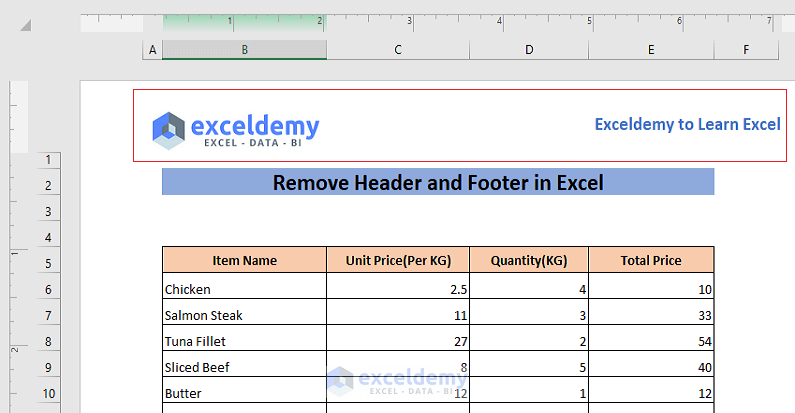
Task: Select the 'Tuna Fillet' cell
Action: point(244,341)
